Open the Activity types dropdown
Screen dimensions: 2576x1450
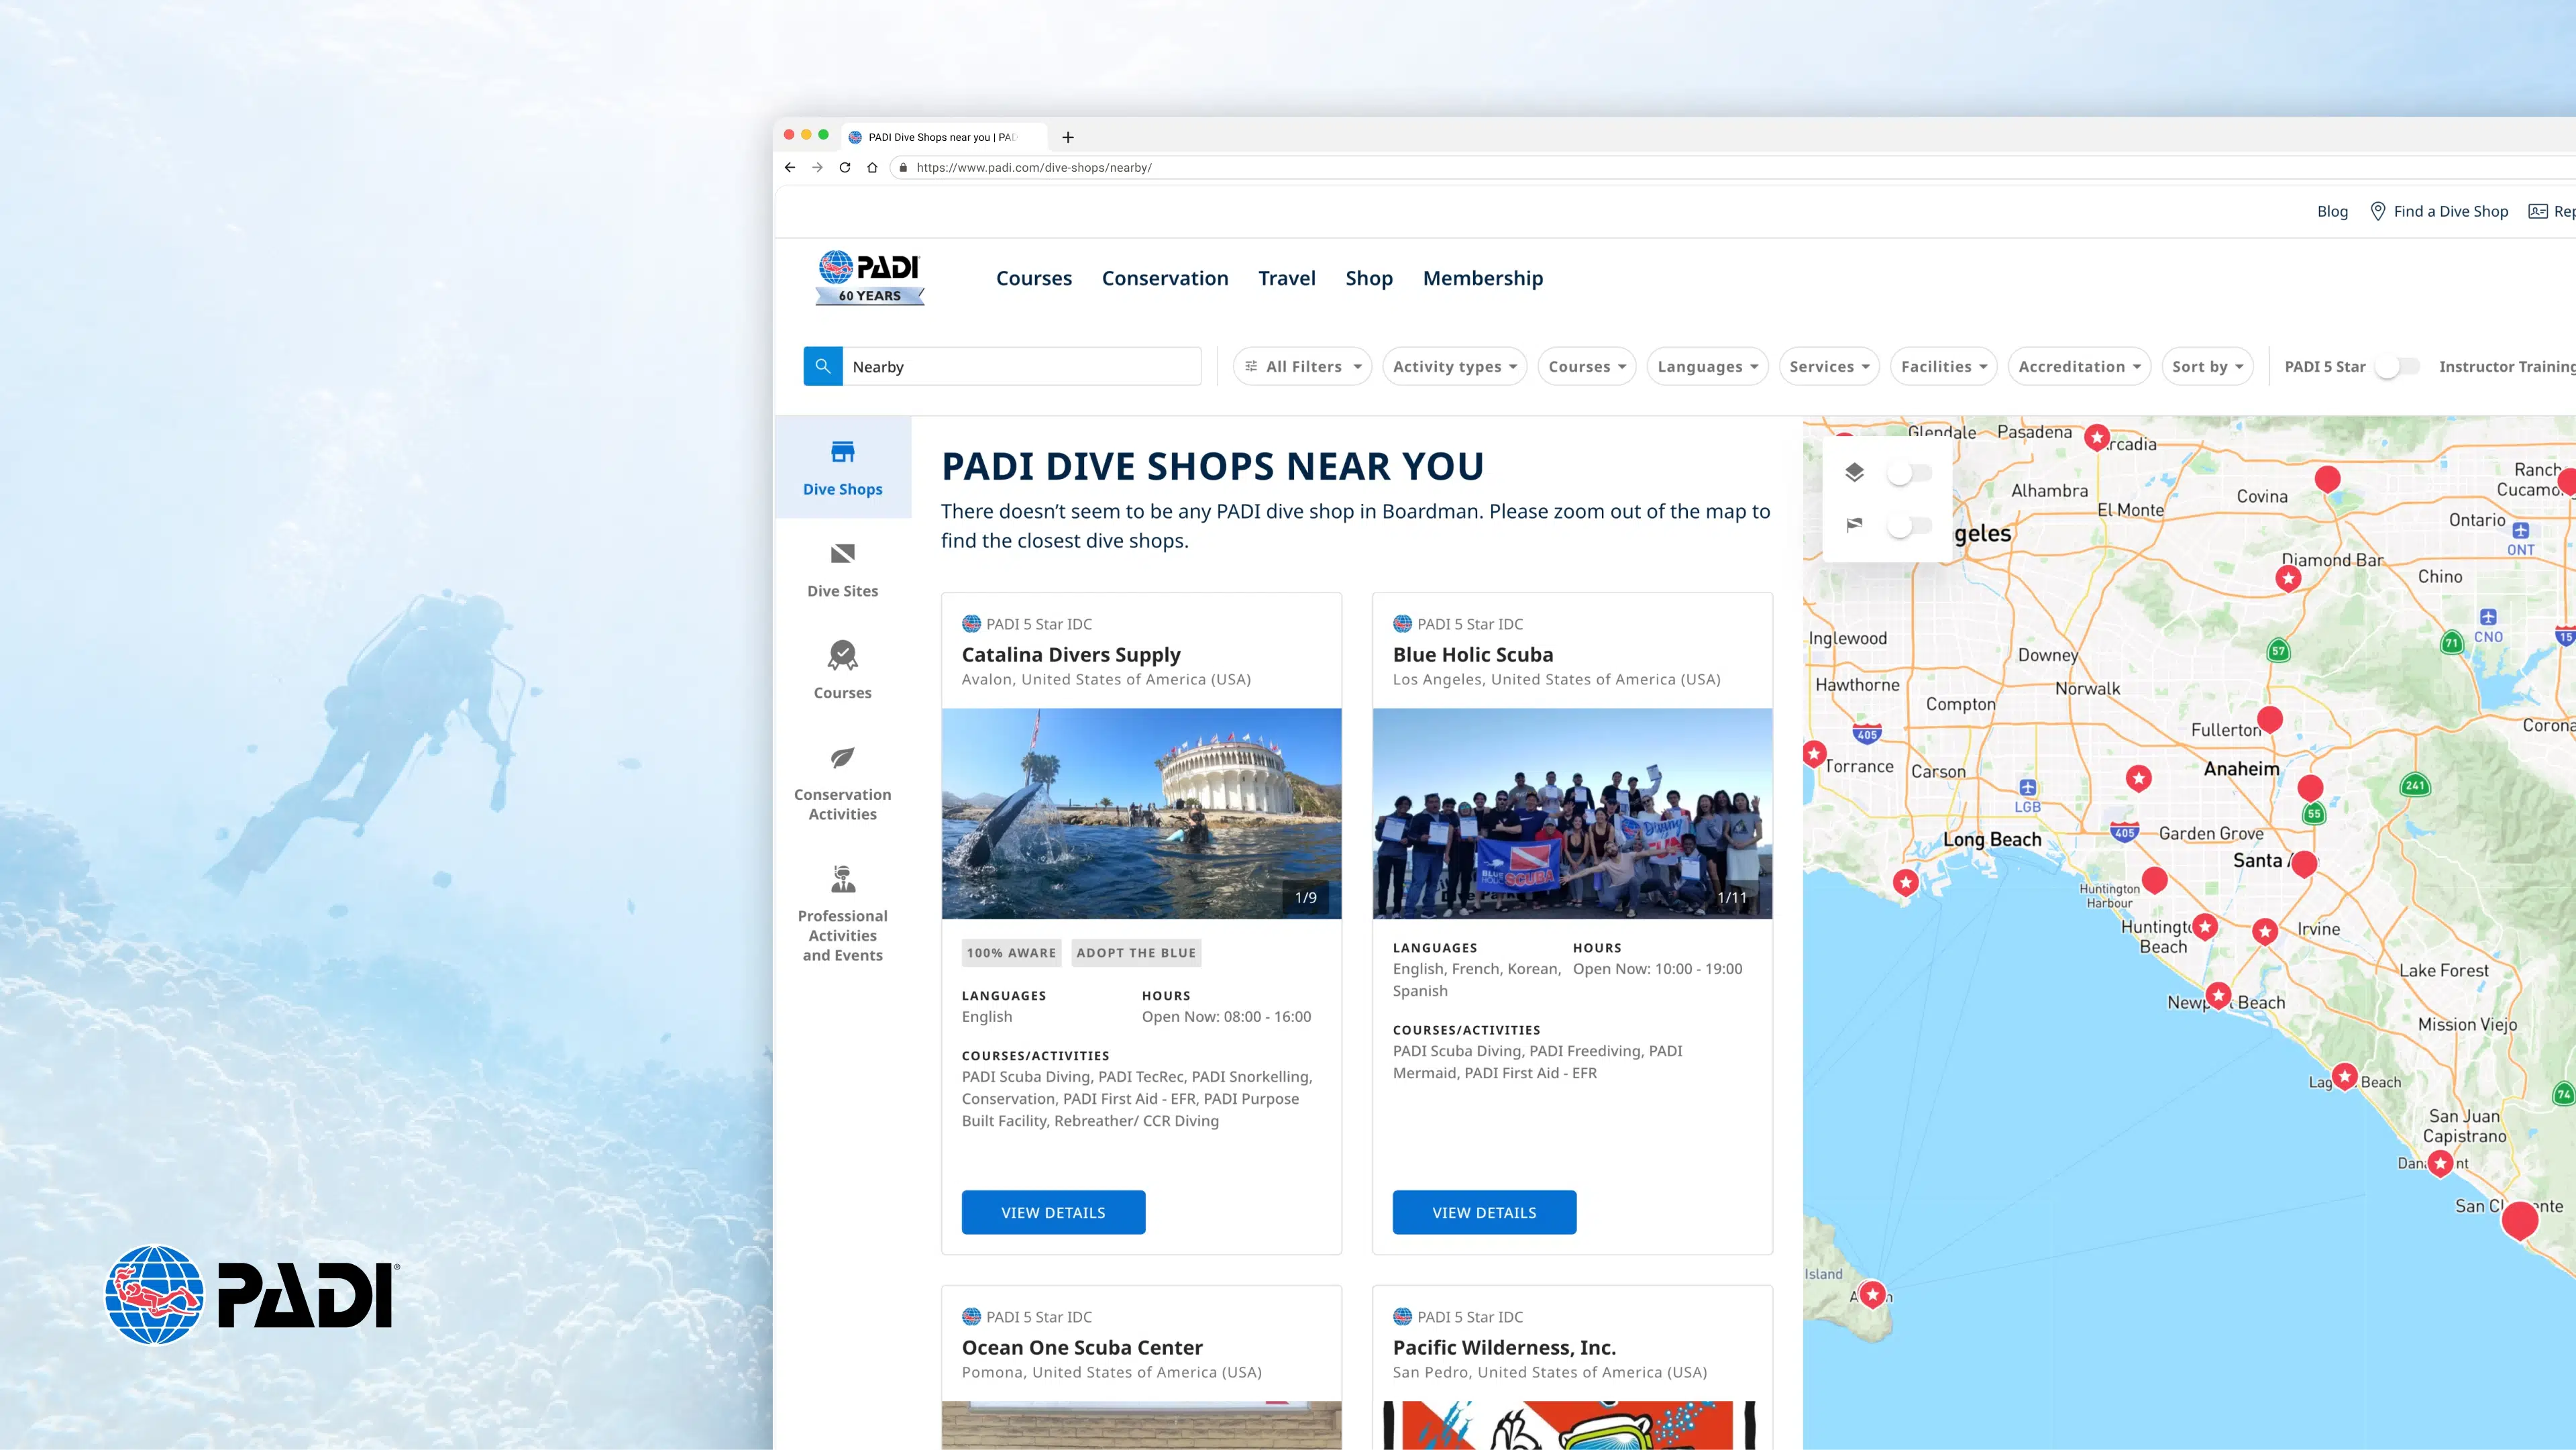click(x=1454, y=367)
